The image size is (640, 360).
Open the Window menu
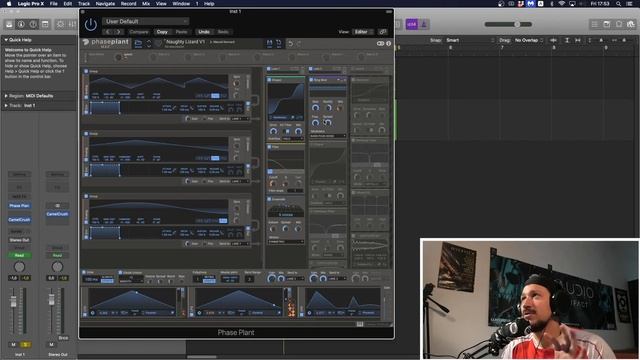coord(181,4)
